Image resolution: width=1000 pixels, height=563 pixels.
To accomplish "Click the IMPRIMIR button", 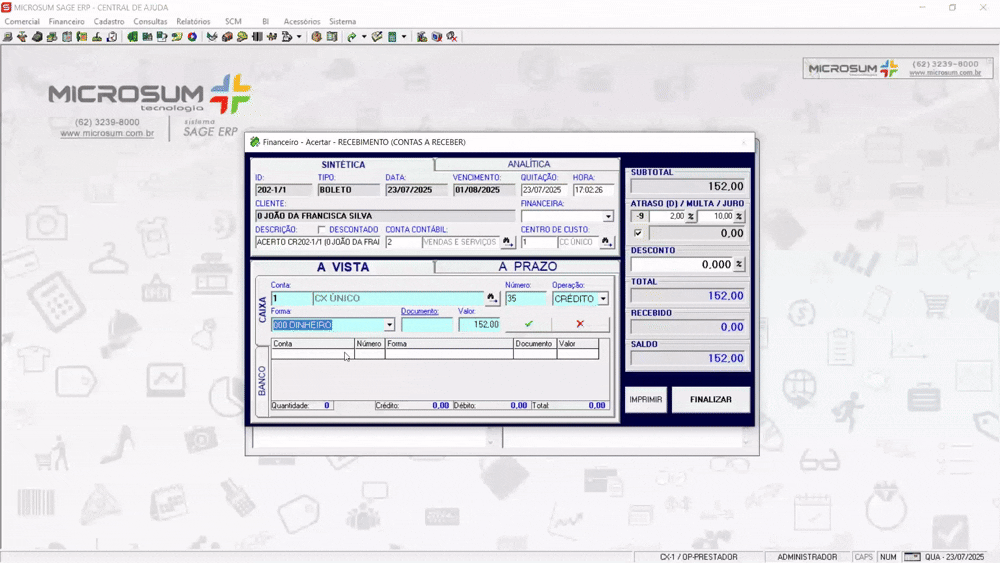I will (645, 400).
